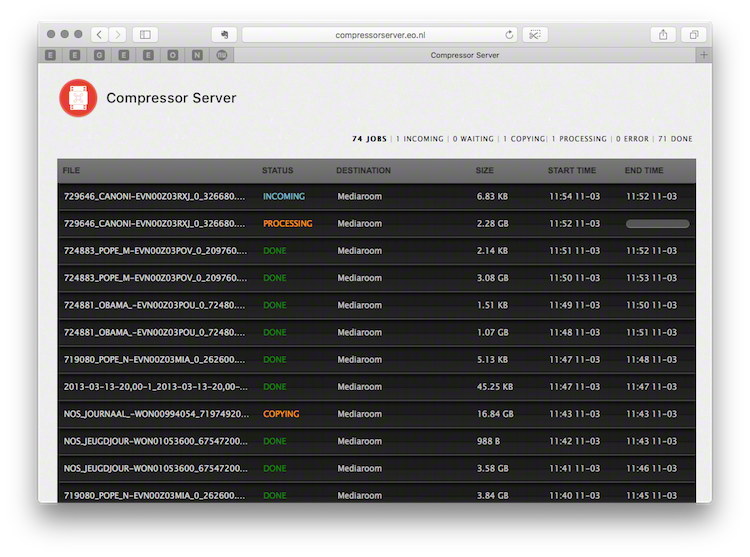This screenshot has width=750, height=557.
Task: Click the processing job's progress bar
Action: [x=657, y=224]
